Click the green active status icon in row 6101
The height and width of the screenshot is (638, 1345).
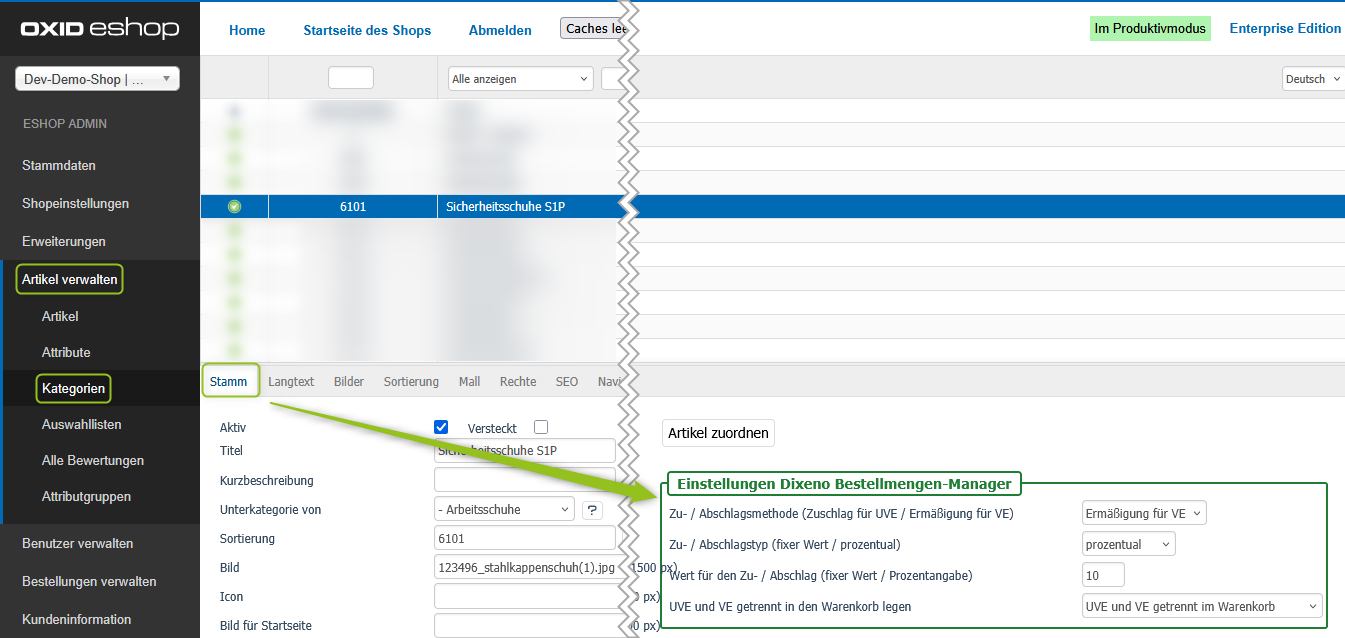tap(234, 207)
